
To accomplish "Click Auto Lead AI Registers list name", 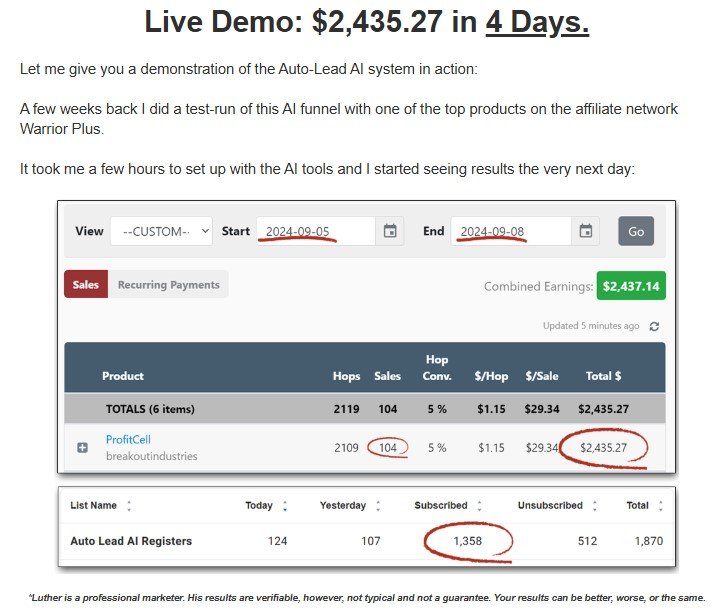I will click(x=131, y=541).
